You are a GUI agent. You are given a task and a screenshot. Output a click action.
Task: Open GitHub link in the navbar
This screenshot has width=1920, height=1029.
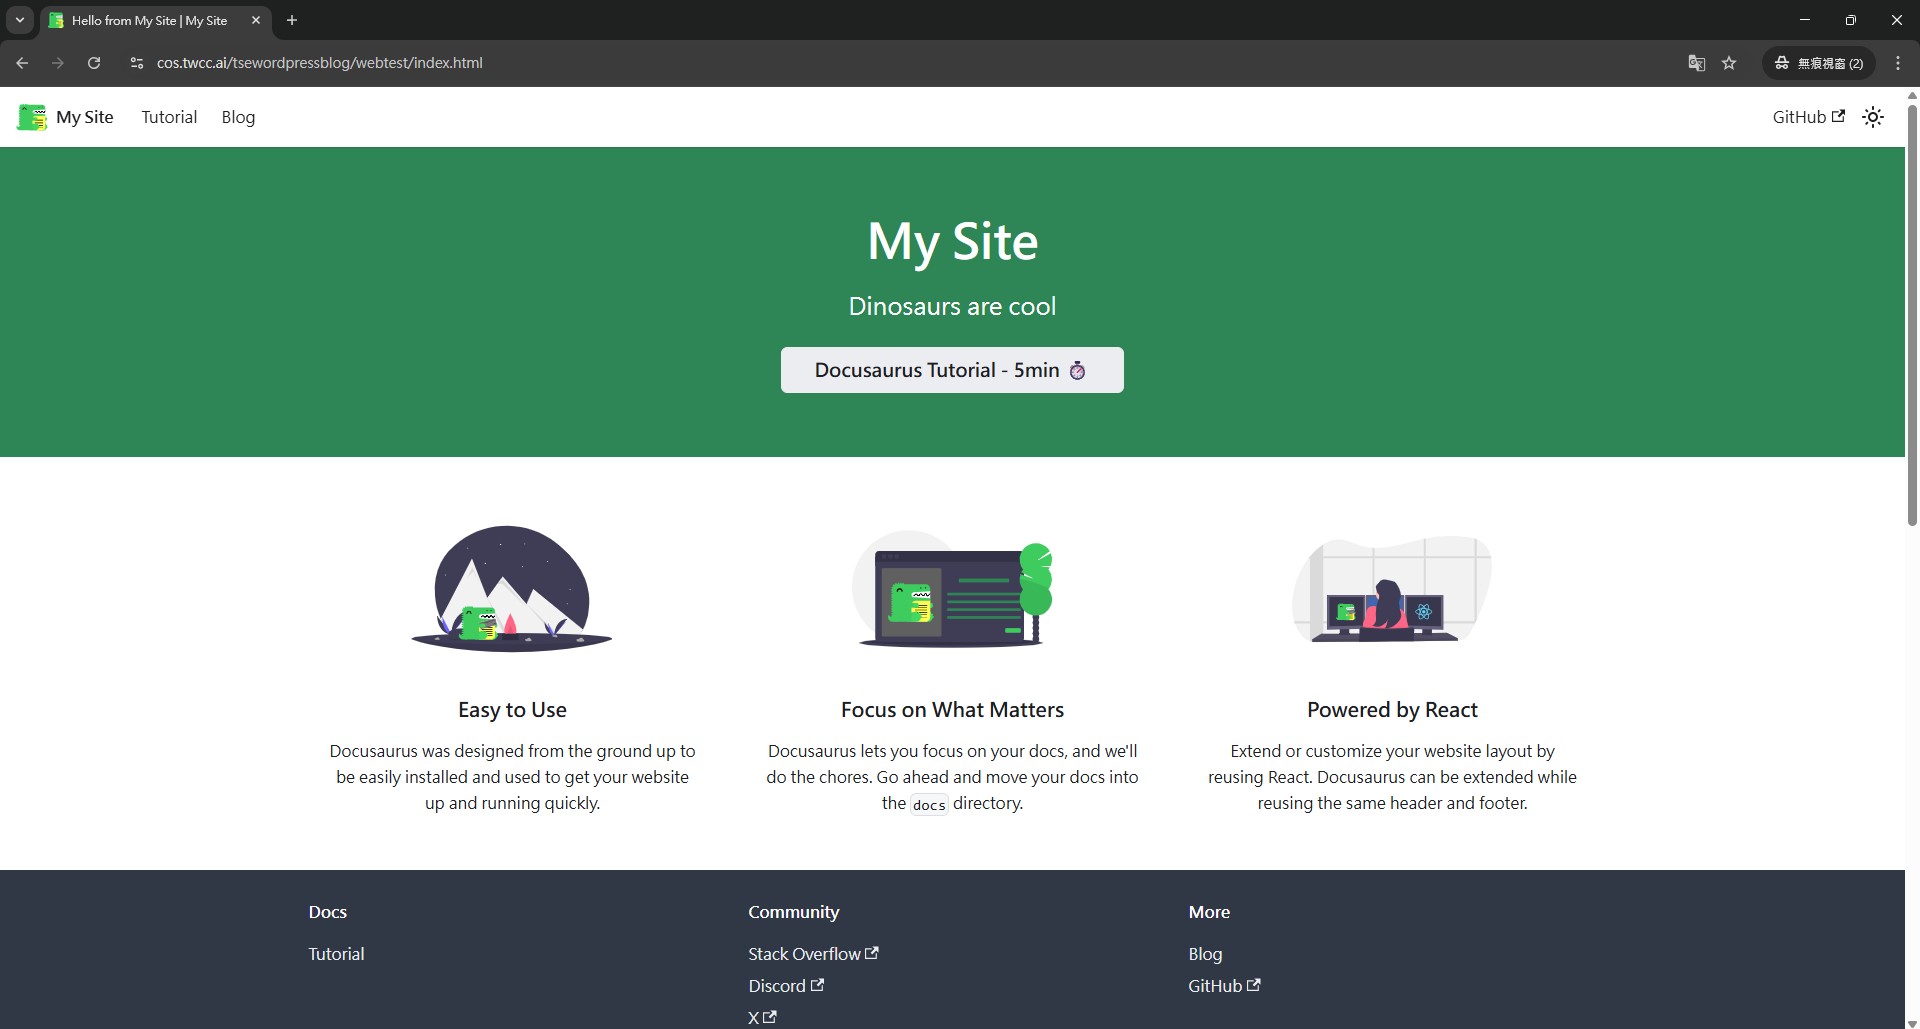pos(1808,117)
